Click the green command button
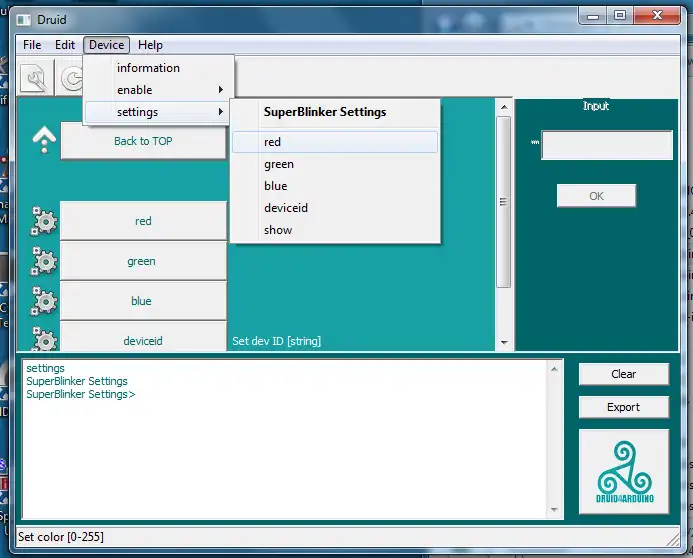Screen dimensions: 693x558 click(x=143, y=261)
